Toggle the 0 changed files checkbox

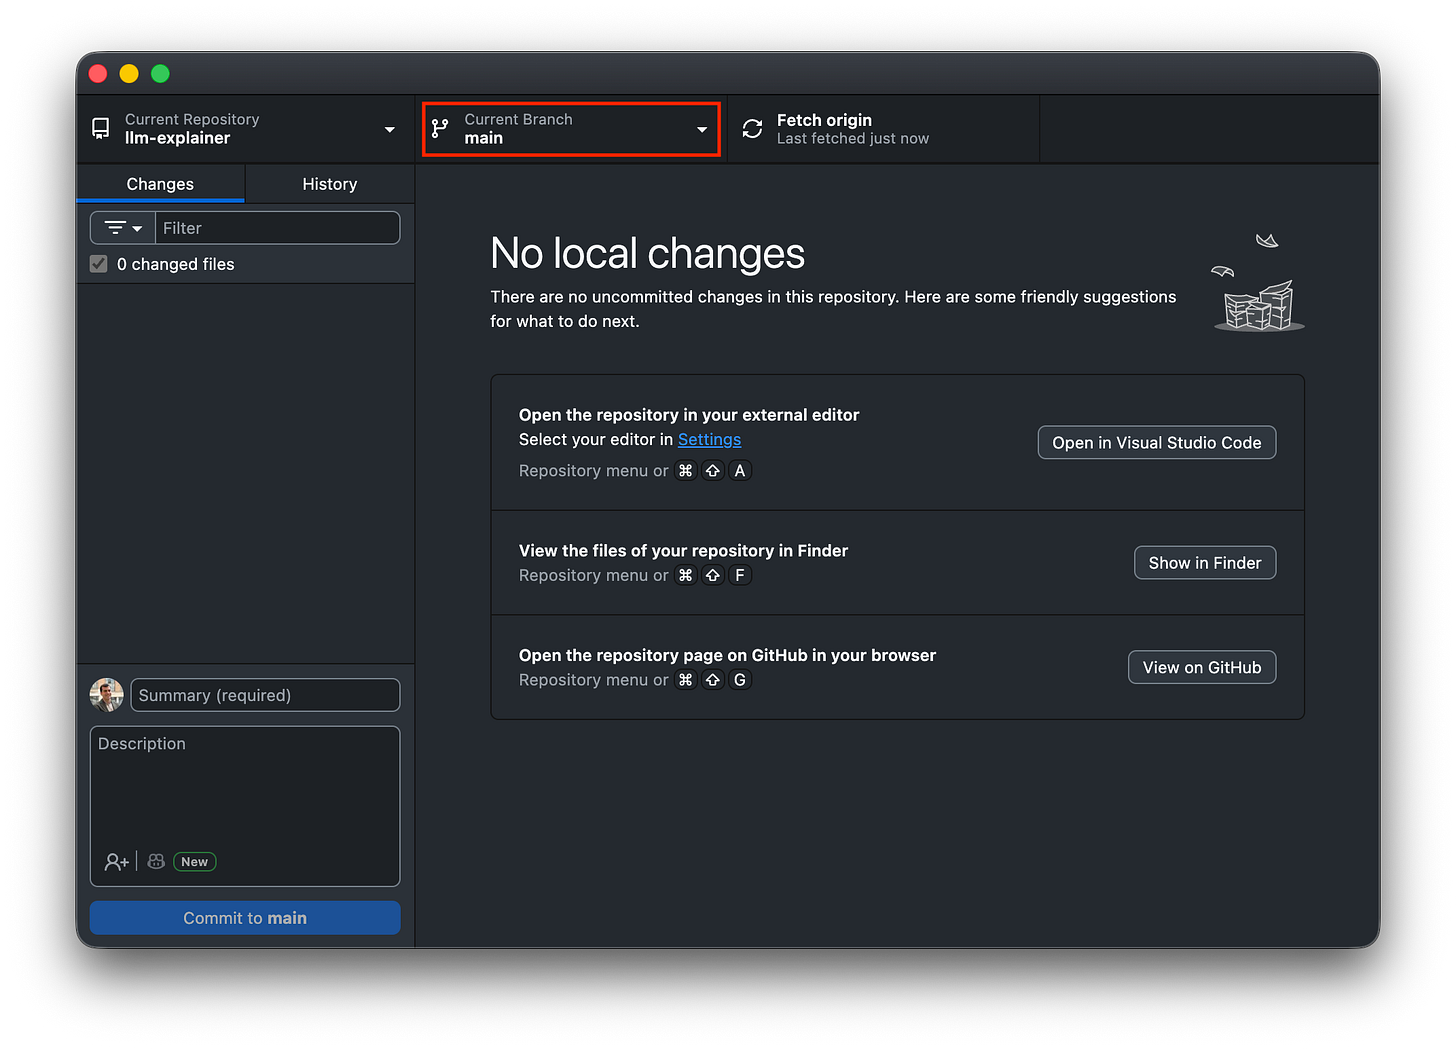[98, 263]
